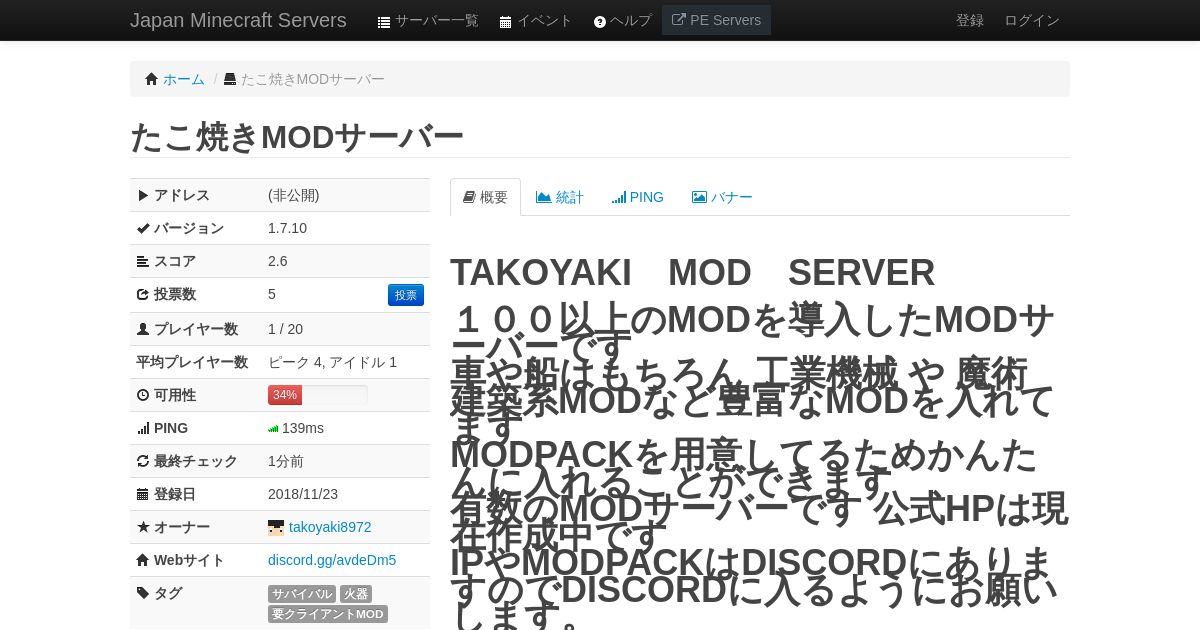Click the bars icon beside スコア
Viewport: 1200px width, 630px height.
pos(143,261)
